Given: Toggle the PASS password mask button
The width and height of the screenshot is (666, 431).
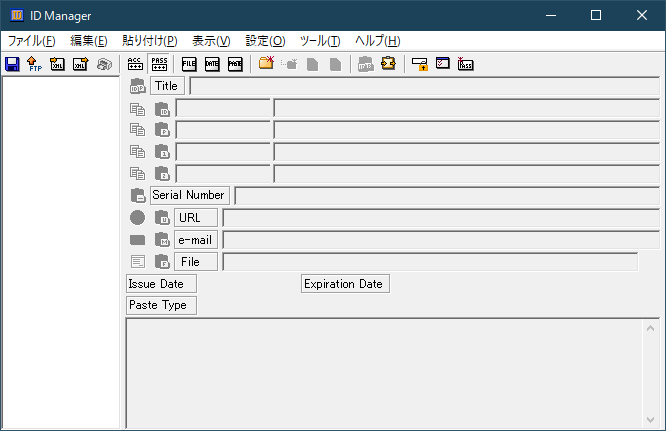Looking at the screenshot, I should [159, 64].
